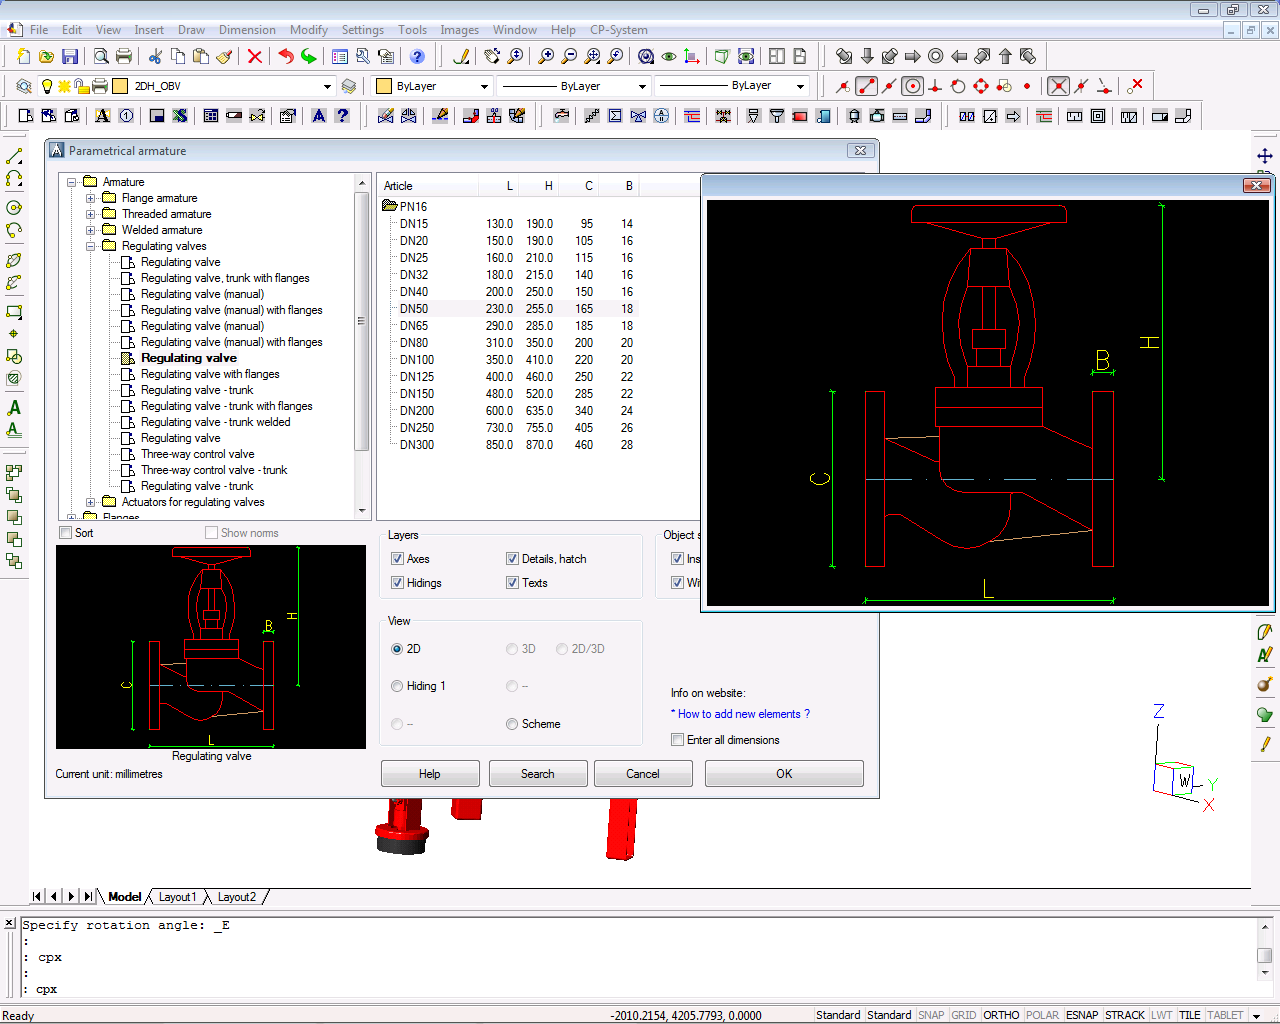Open Print Preview from toolbar
This screenshot has width=1280, height=1024.
click(x=100, y=56)
